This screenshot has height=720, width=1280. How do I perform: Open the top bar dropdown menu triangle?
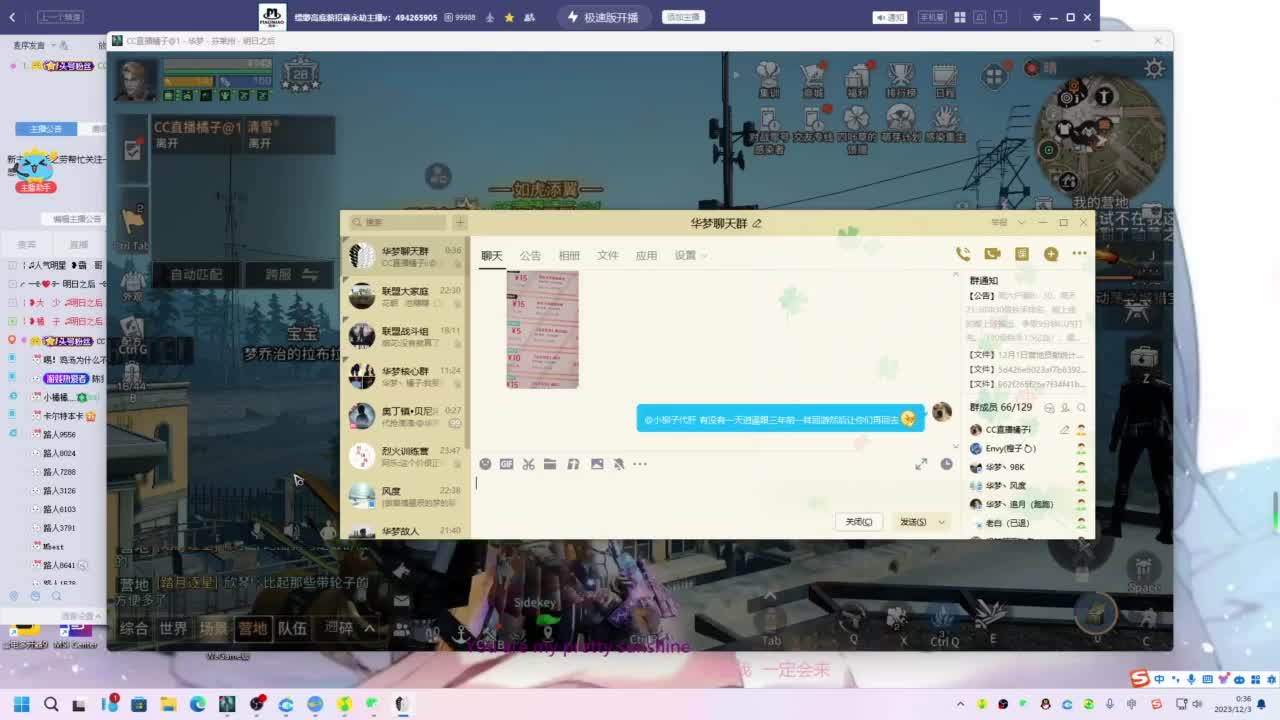click(1037, 17)
